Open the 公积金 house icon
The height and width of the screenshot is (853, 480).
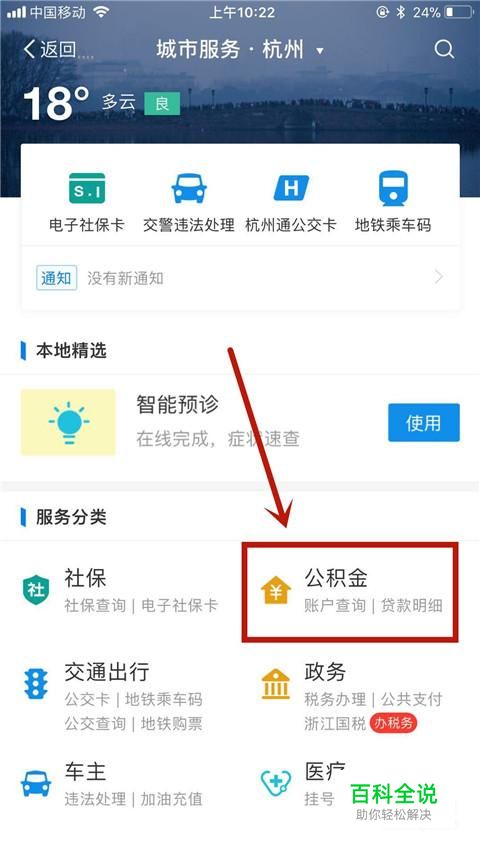coord(276,591)
